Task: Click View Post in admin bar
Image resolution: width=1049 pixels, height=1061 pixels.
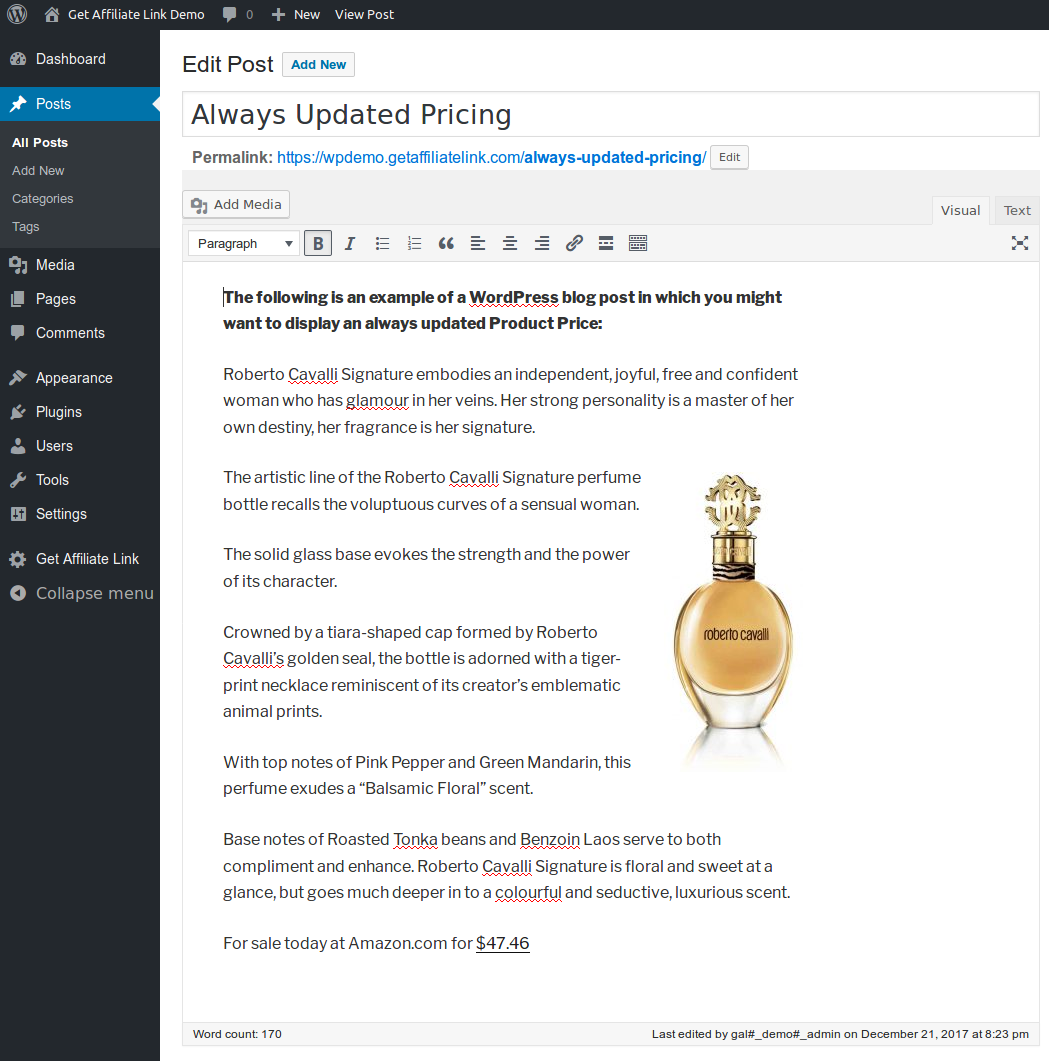Action: pos(364,14)
